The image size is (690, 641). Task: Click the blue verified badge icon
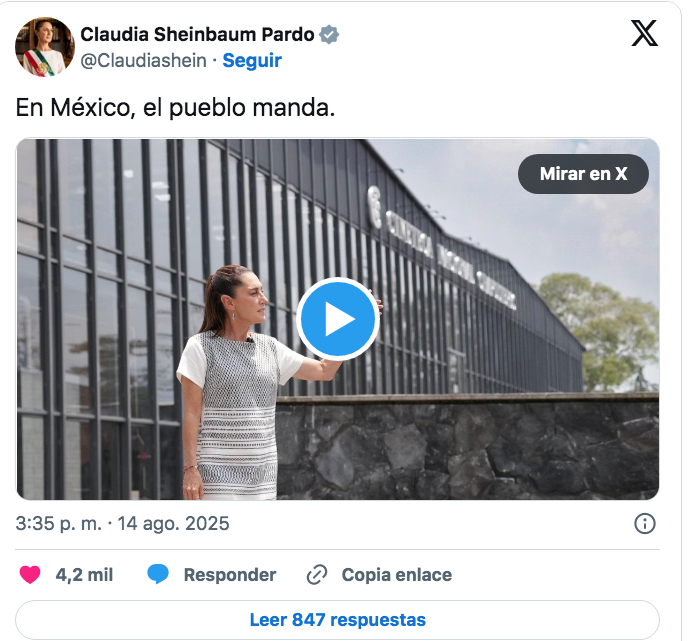click(329, 34)
